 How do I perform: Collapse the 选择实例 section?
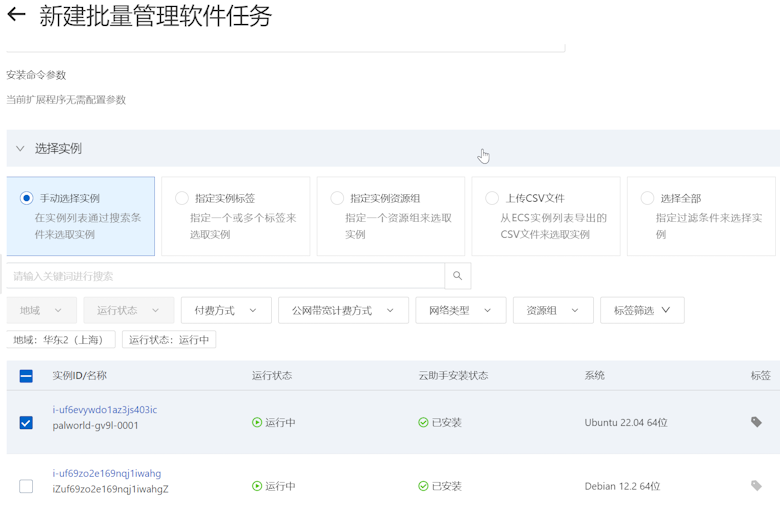[x=20, y=148]
